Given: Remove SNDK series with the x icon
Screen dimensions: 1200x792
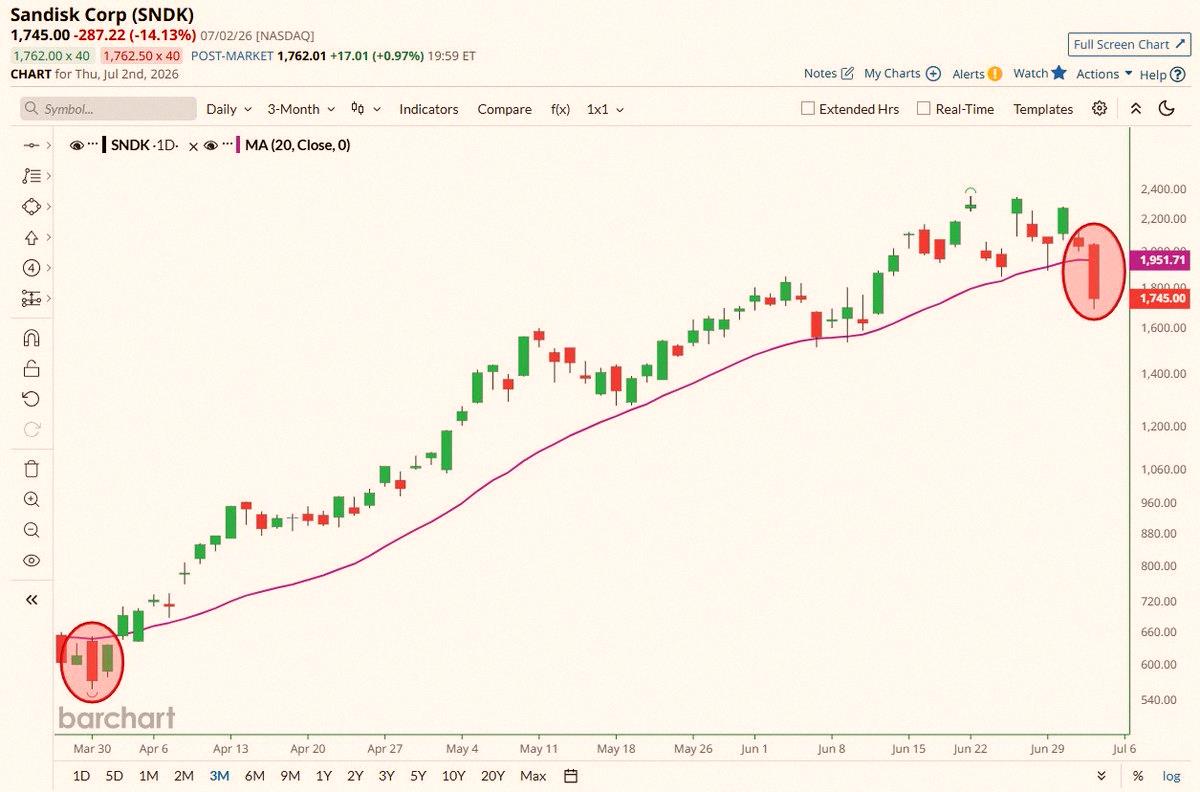Looking at the screenshot, I should tap(195, 145).
